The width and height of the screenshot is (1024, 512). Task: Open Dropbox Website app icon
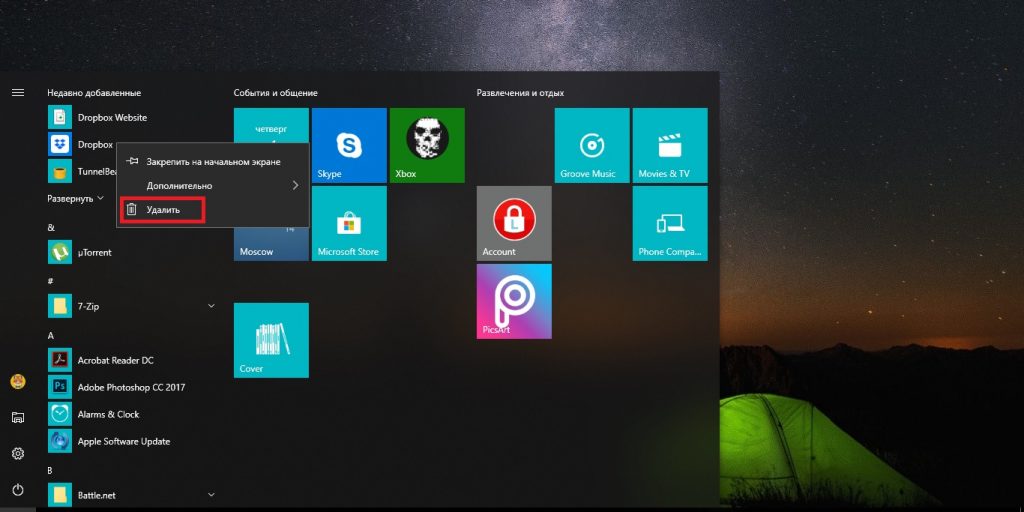[x=60, y=118]
